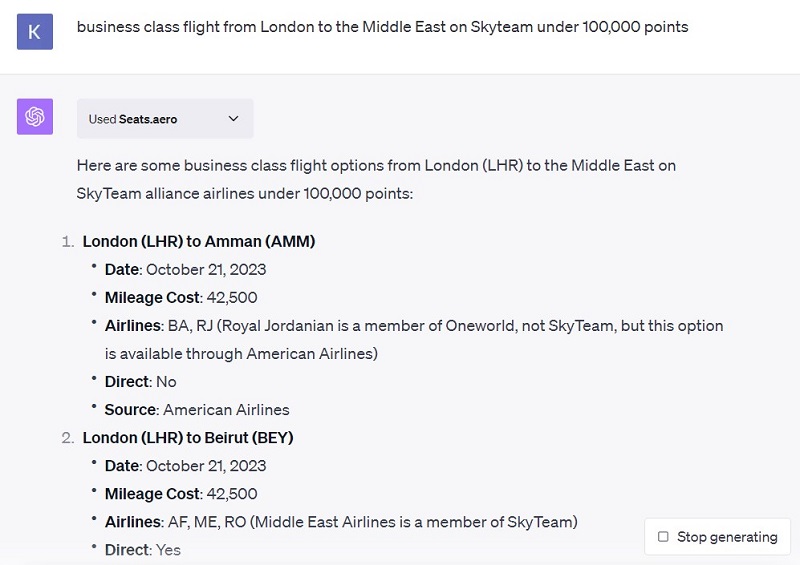Image resolution: width=800 pixels, height=565 pixels.
Task: Click the ChatGPT assistant logo icon
Action: coord(35,116)
